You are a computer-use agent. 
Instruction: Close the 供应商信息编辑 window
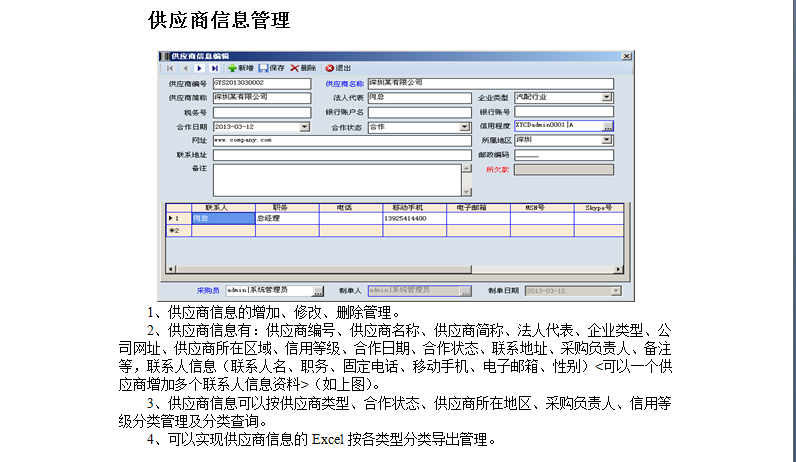625,56
